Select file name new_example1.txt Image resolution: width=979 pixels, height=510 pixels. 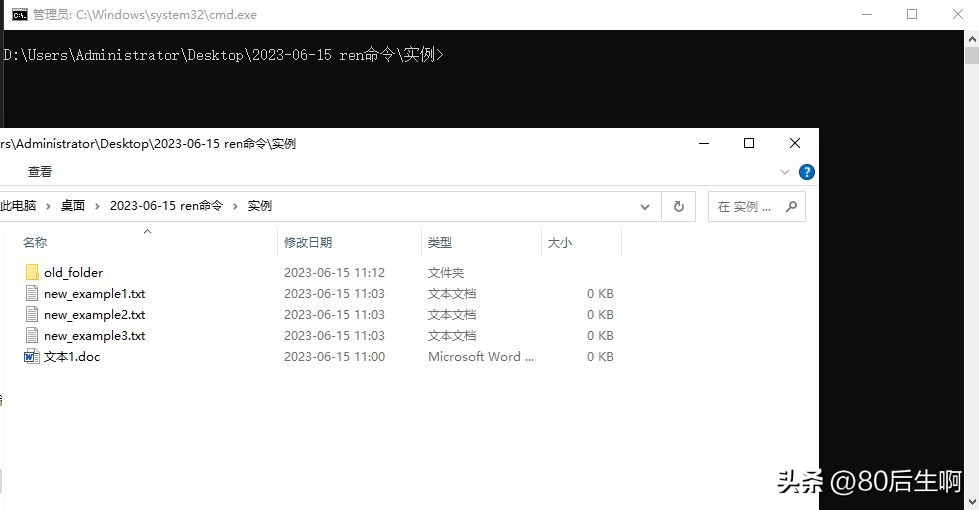coord(94,294)
